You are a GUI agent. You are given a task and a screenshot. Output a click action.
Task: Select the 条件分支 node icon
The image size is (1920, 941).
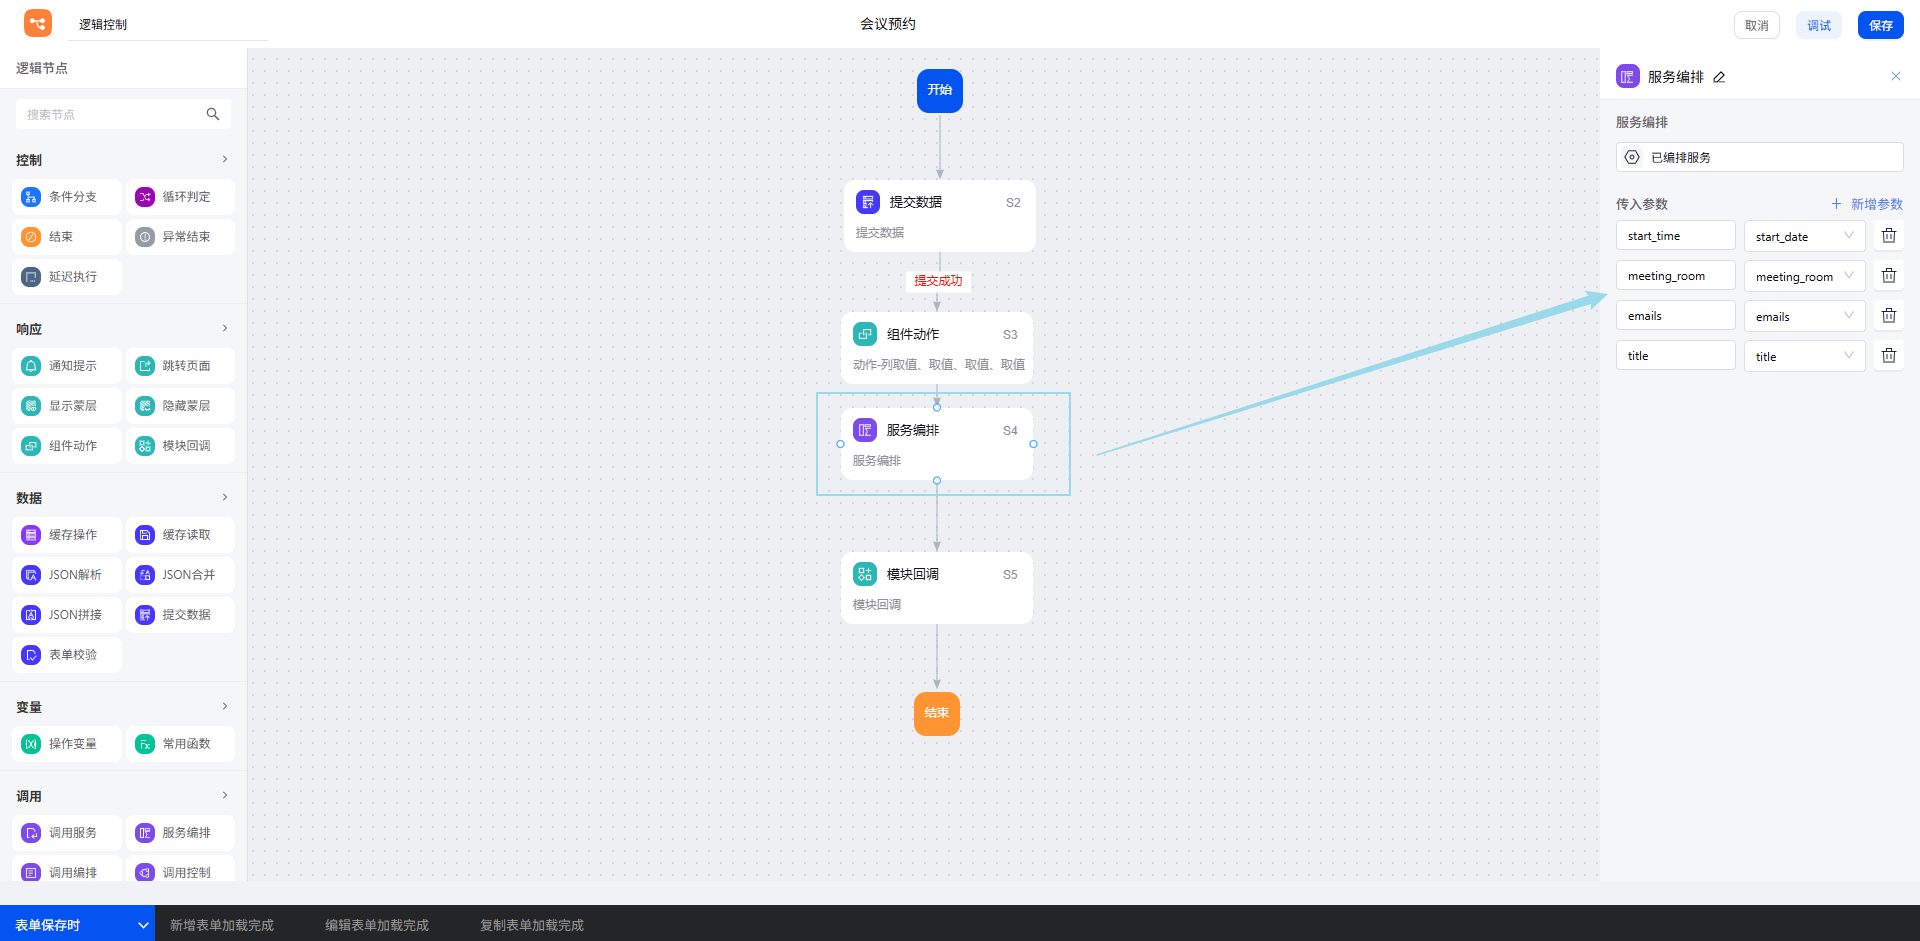(x=31, y=197)
